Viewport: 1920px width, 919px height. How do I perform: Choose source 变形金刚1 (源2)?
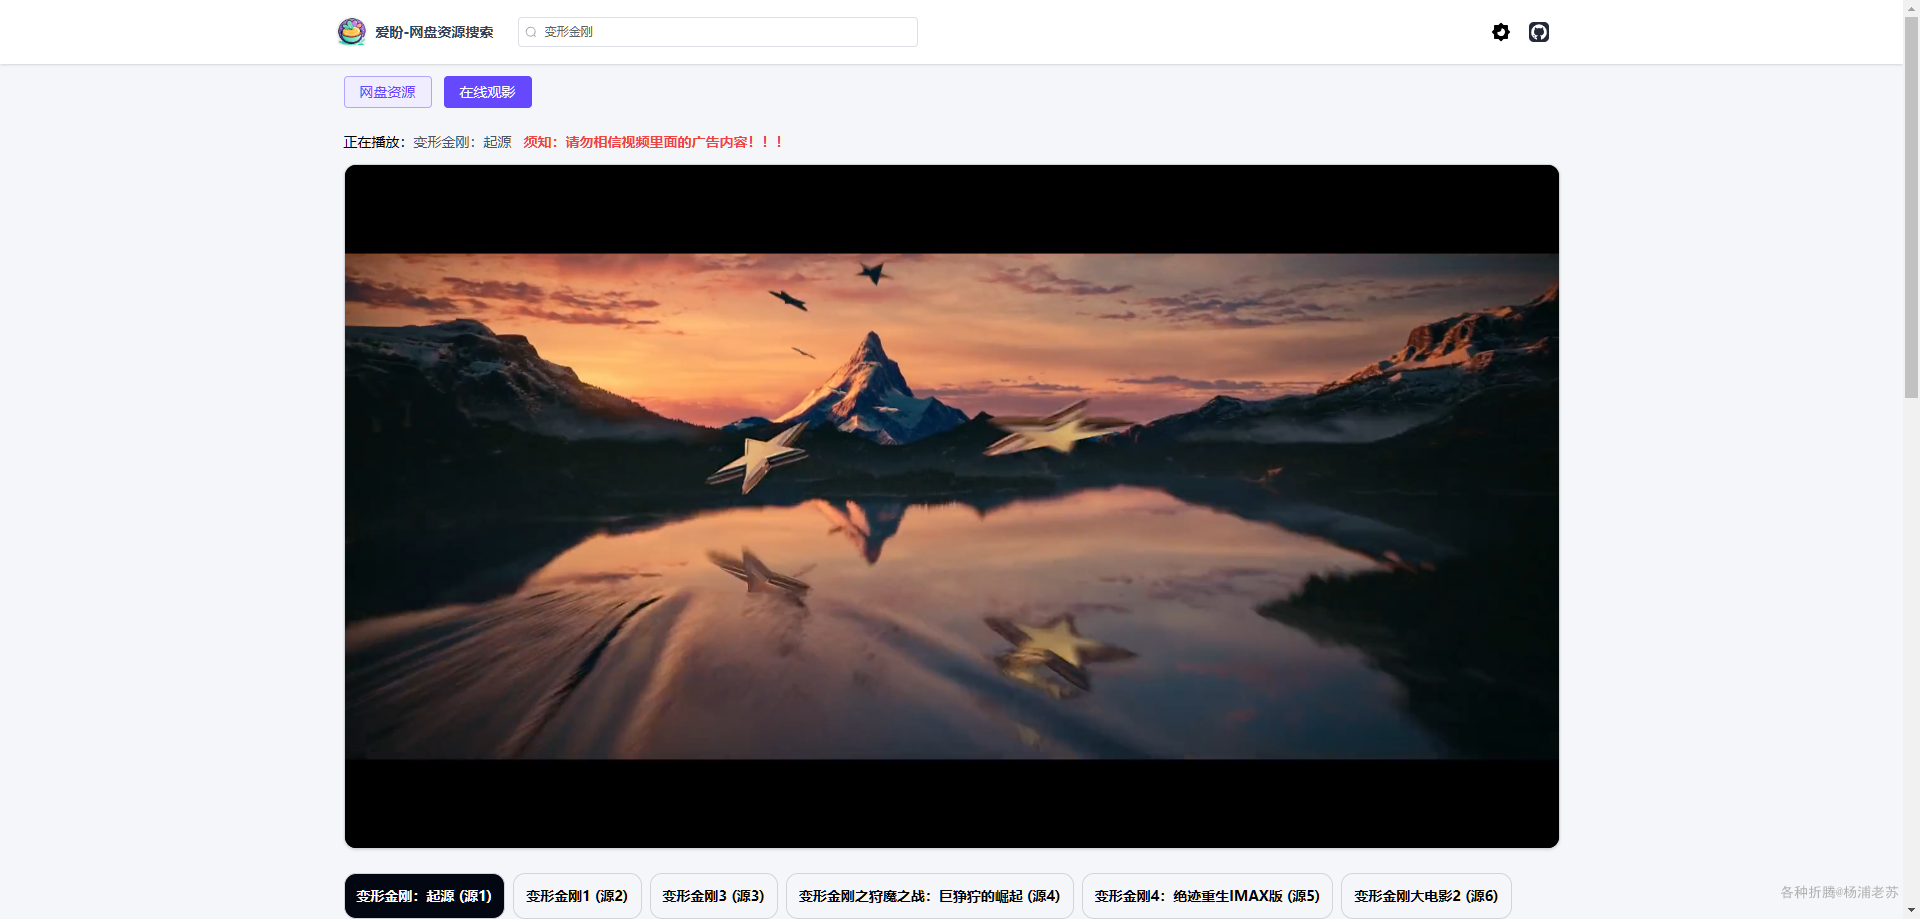point(577,896)
